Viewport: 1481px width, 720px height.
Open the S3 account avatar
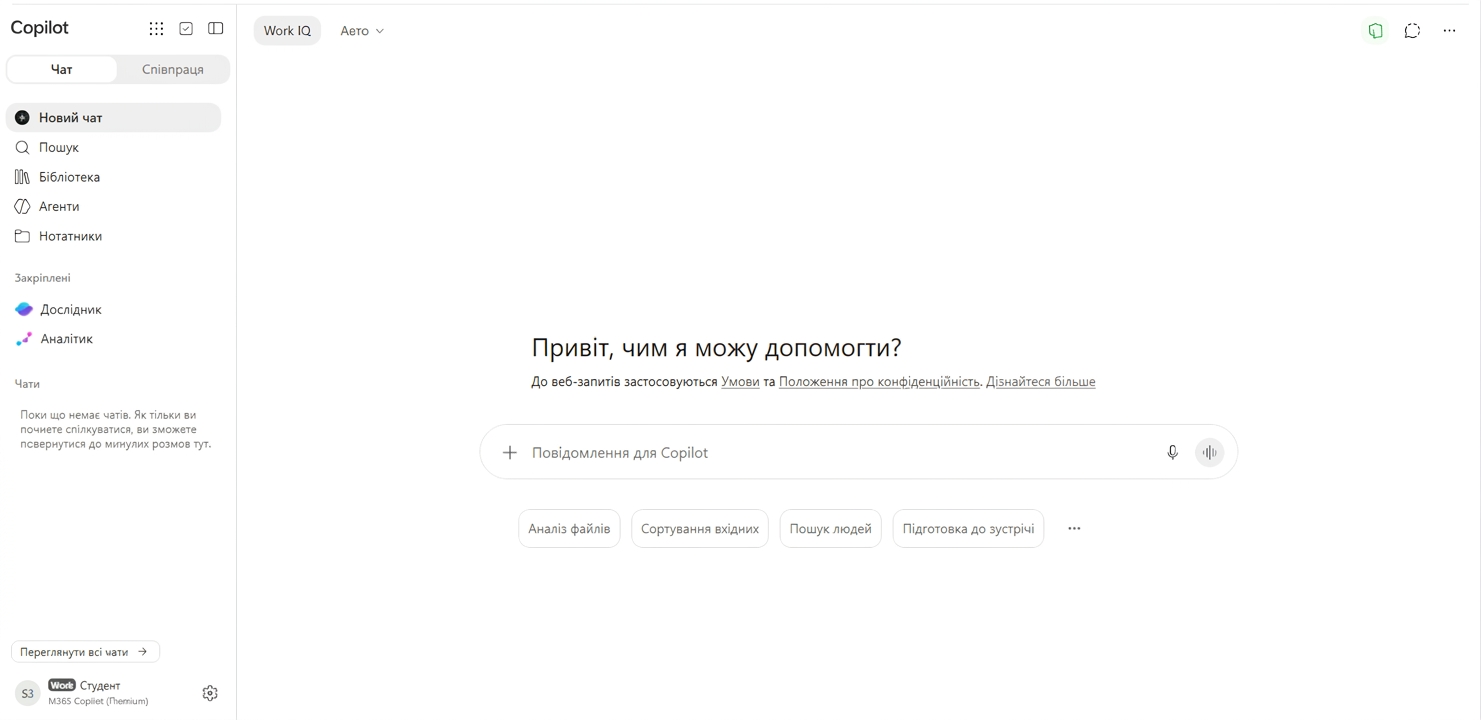coord(27,693)
